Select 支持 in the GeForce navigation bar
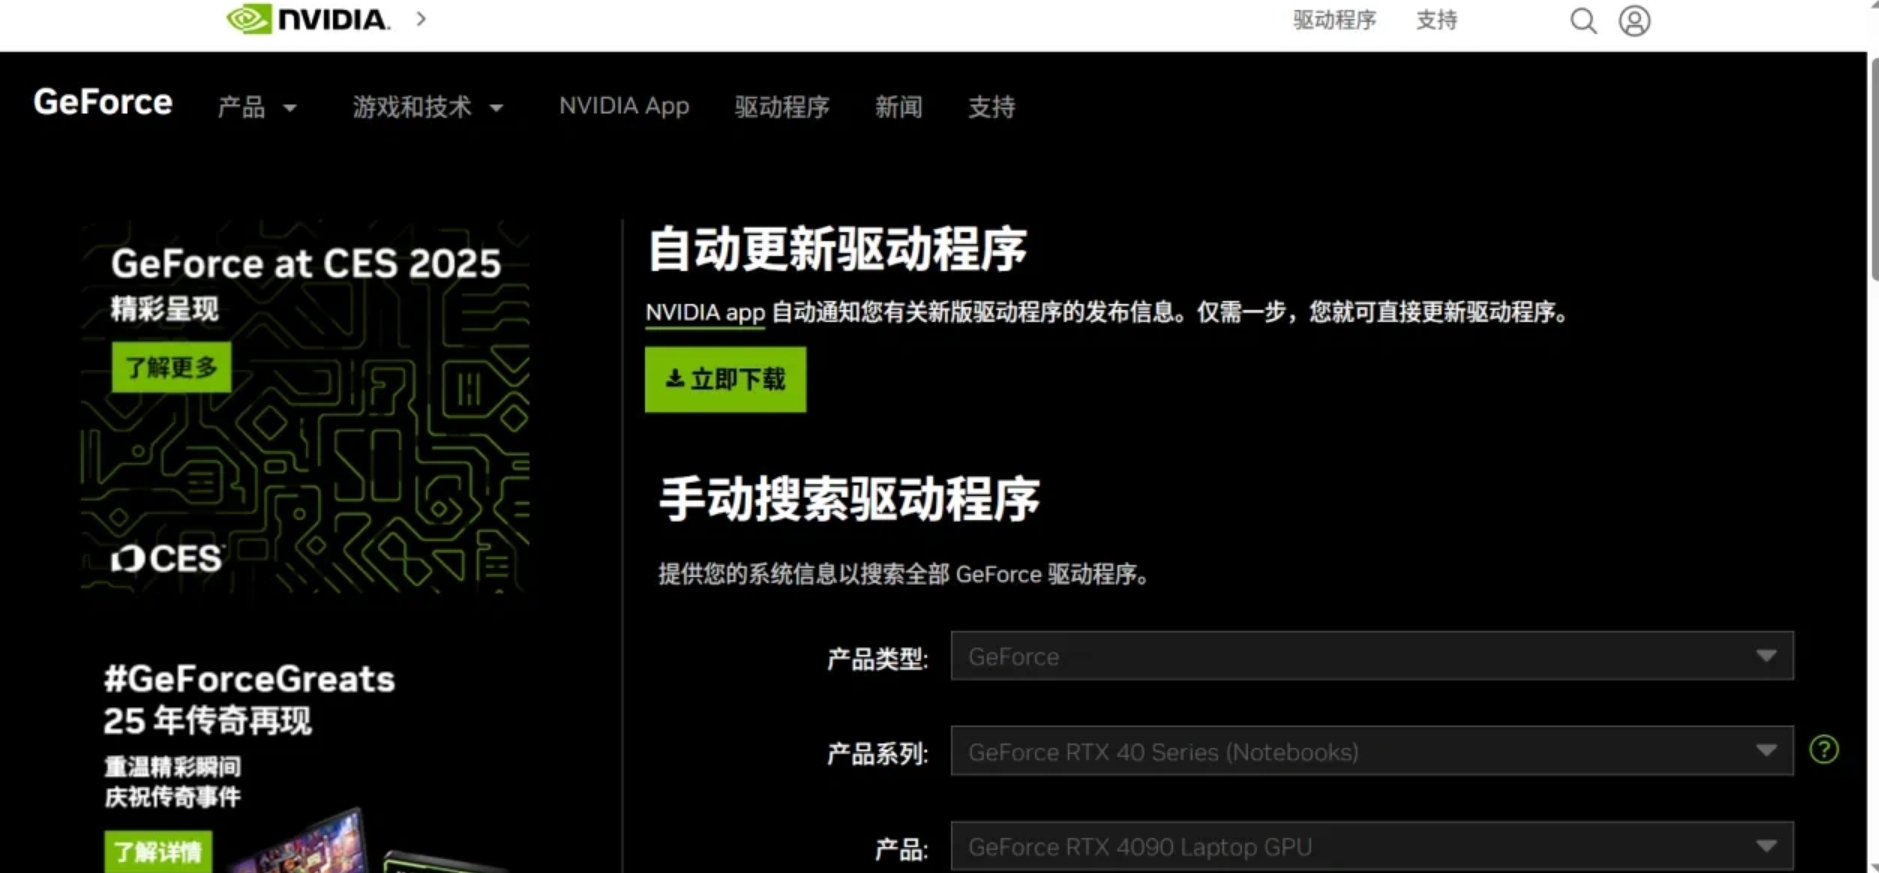The height and width of the screenshot is (873, 1879). coord(991,107)
